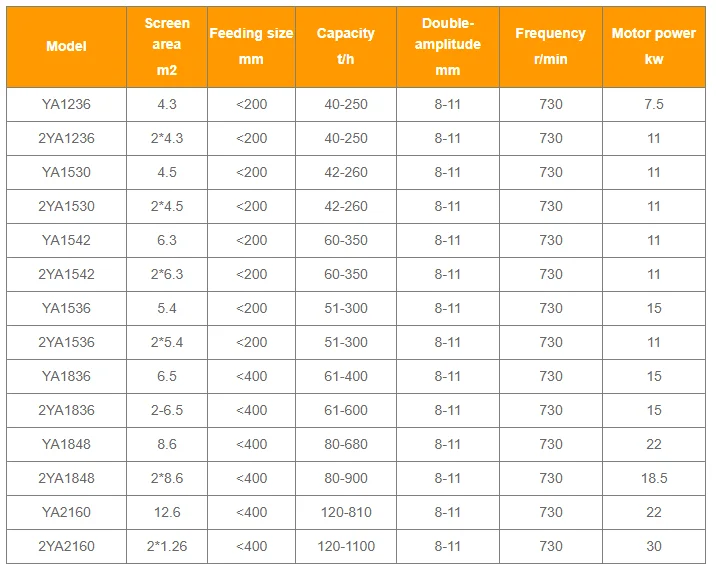Select the 12.6 screen area cell
Image resolution: width=716 pixels, height=579 pixels.
coord(167,512)
